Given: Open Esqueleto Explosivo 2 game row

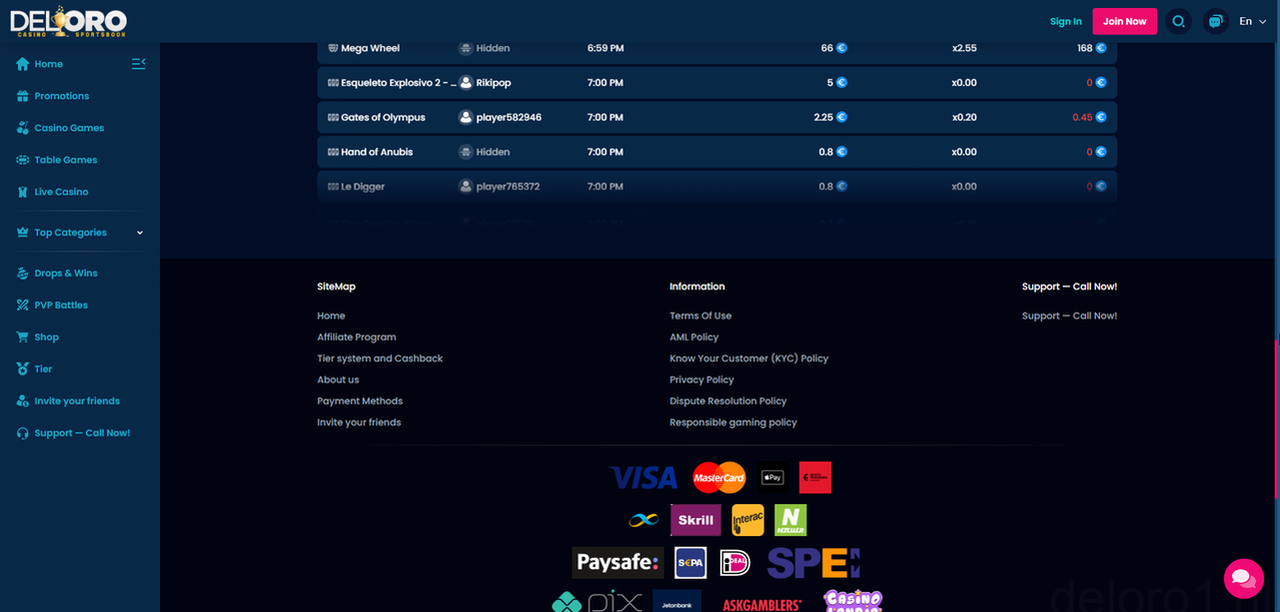Looking at the screenshot, I should tap(717, 83).
